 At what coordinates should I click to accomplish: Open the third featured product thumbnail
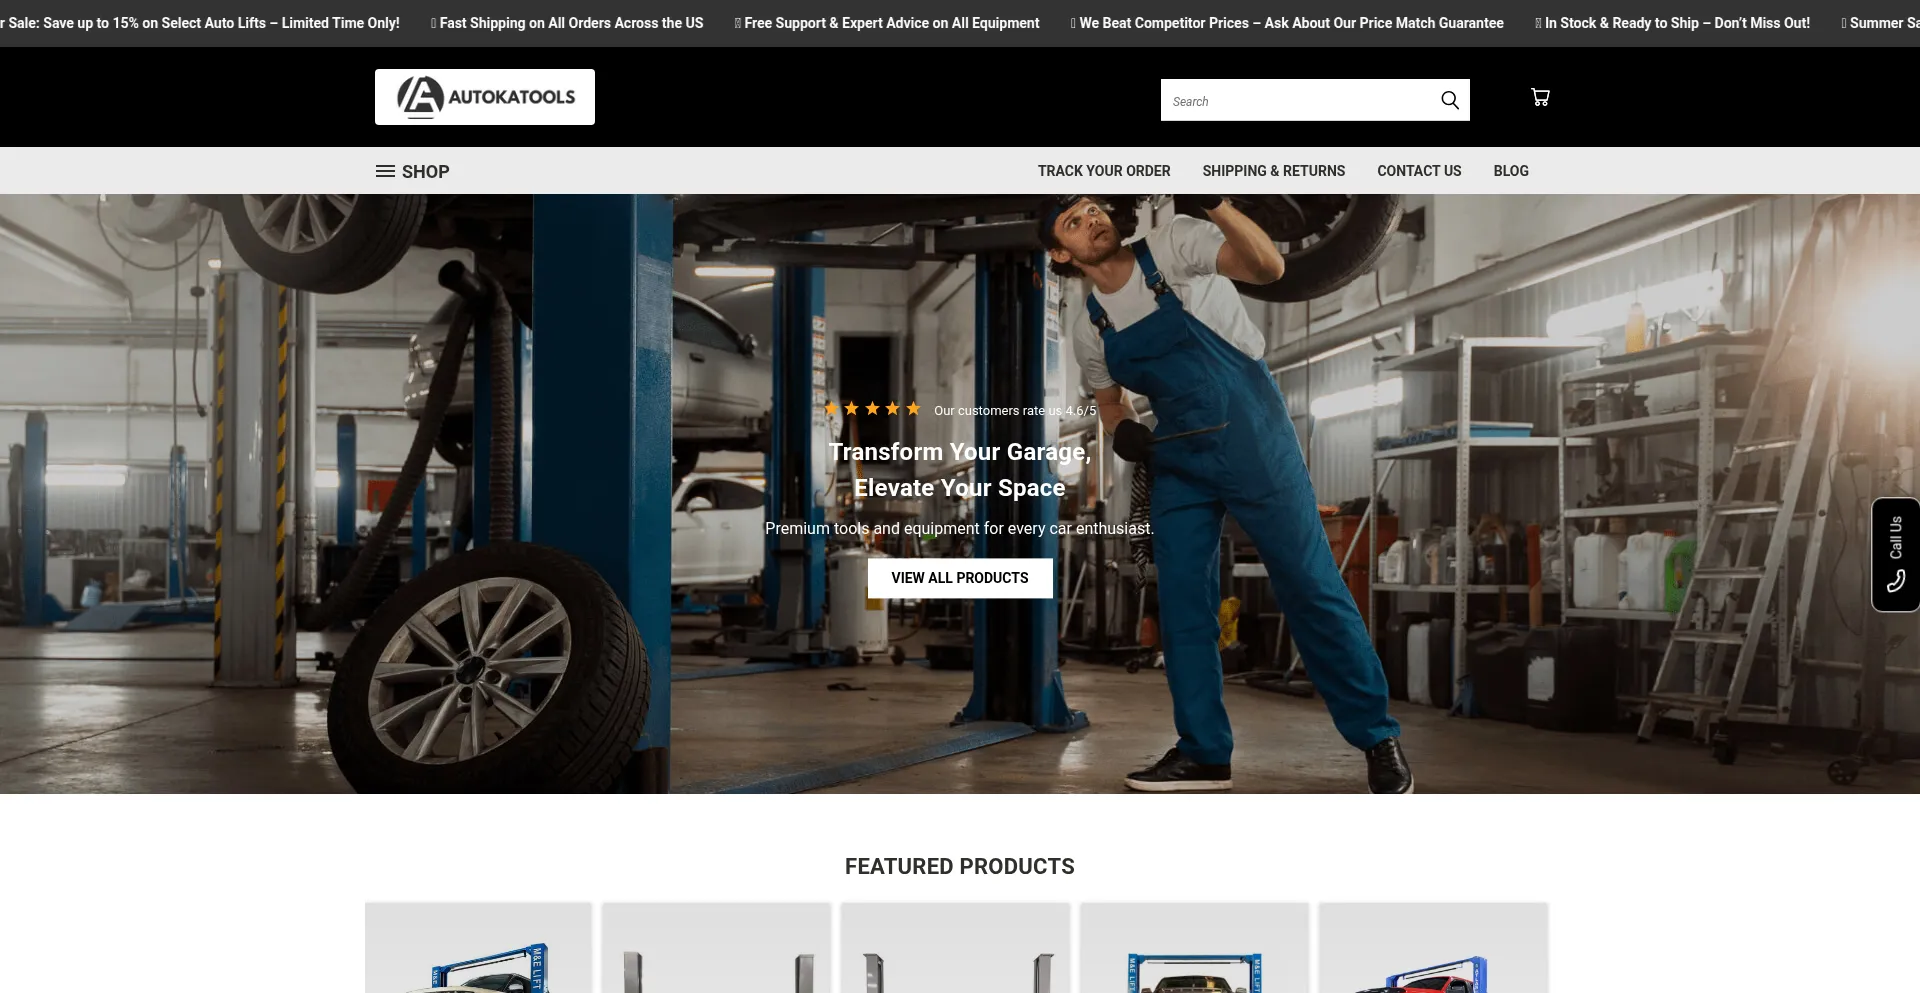(x=955, y=948)
